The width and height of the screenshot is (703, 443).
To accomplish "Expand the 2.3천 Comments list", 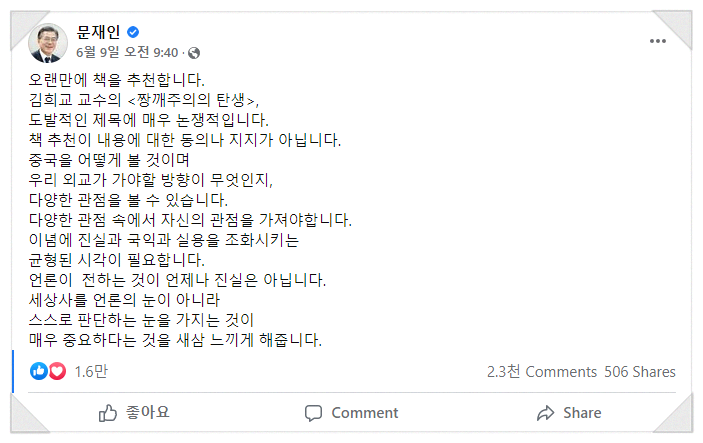I will click(540, 371).
